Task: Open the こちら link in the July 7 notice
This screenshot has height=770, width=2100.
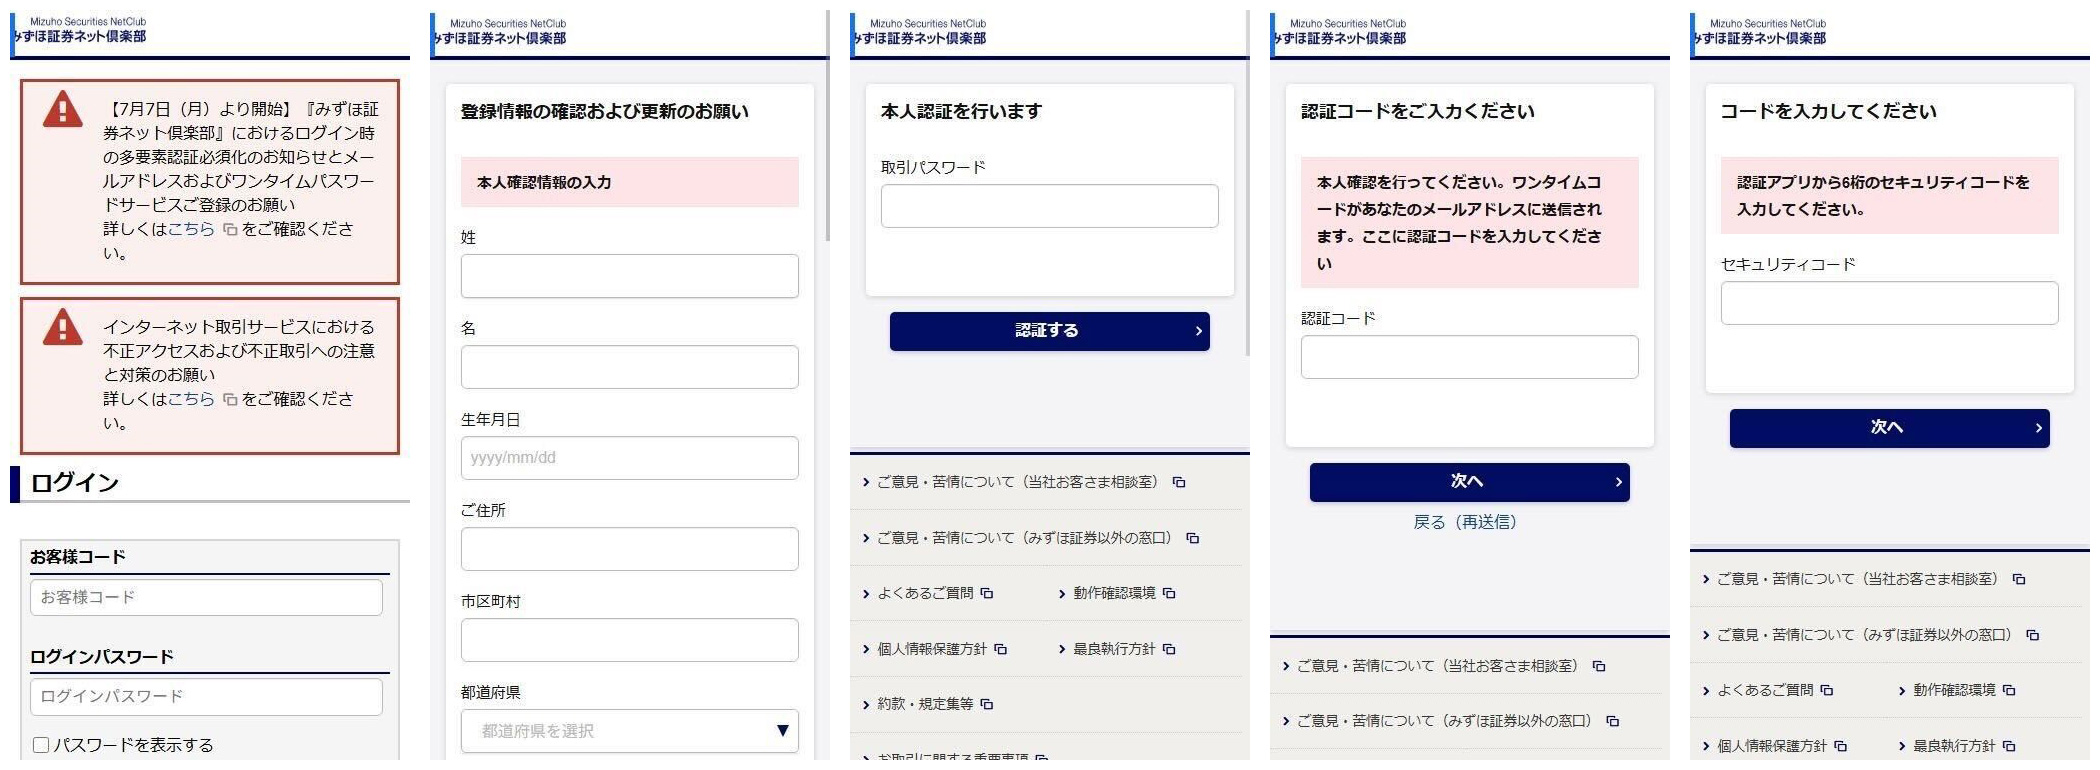Action: tap(191, 229)
